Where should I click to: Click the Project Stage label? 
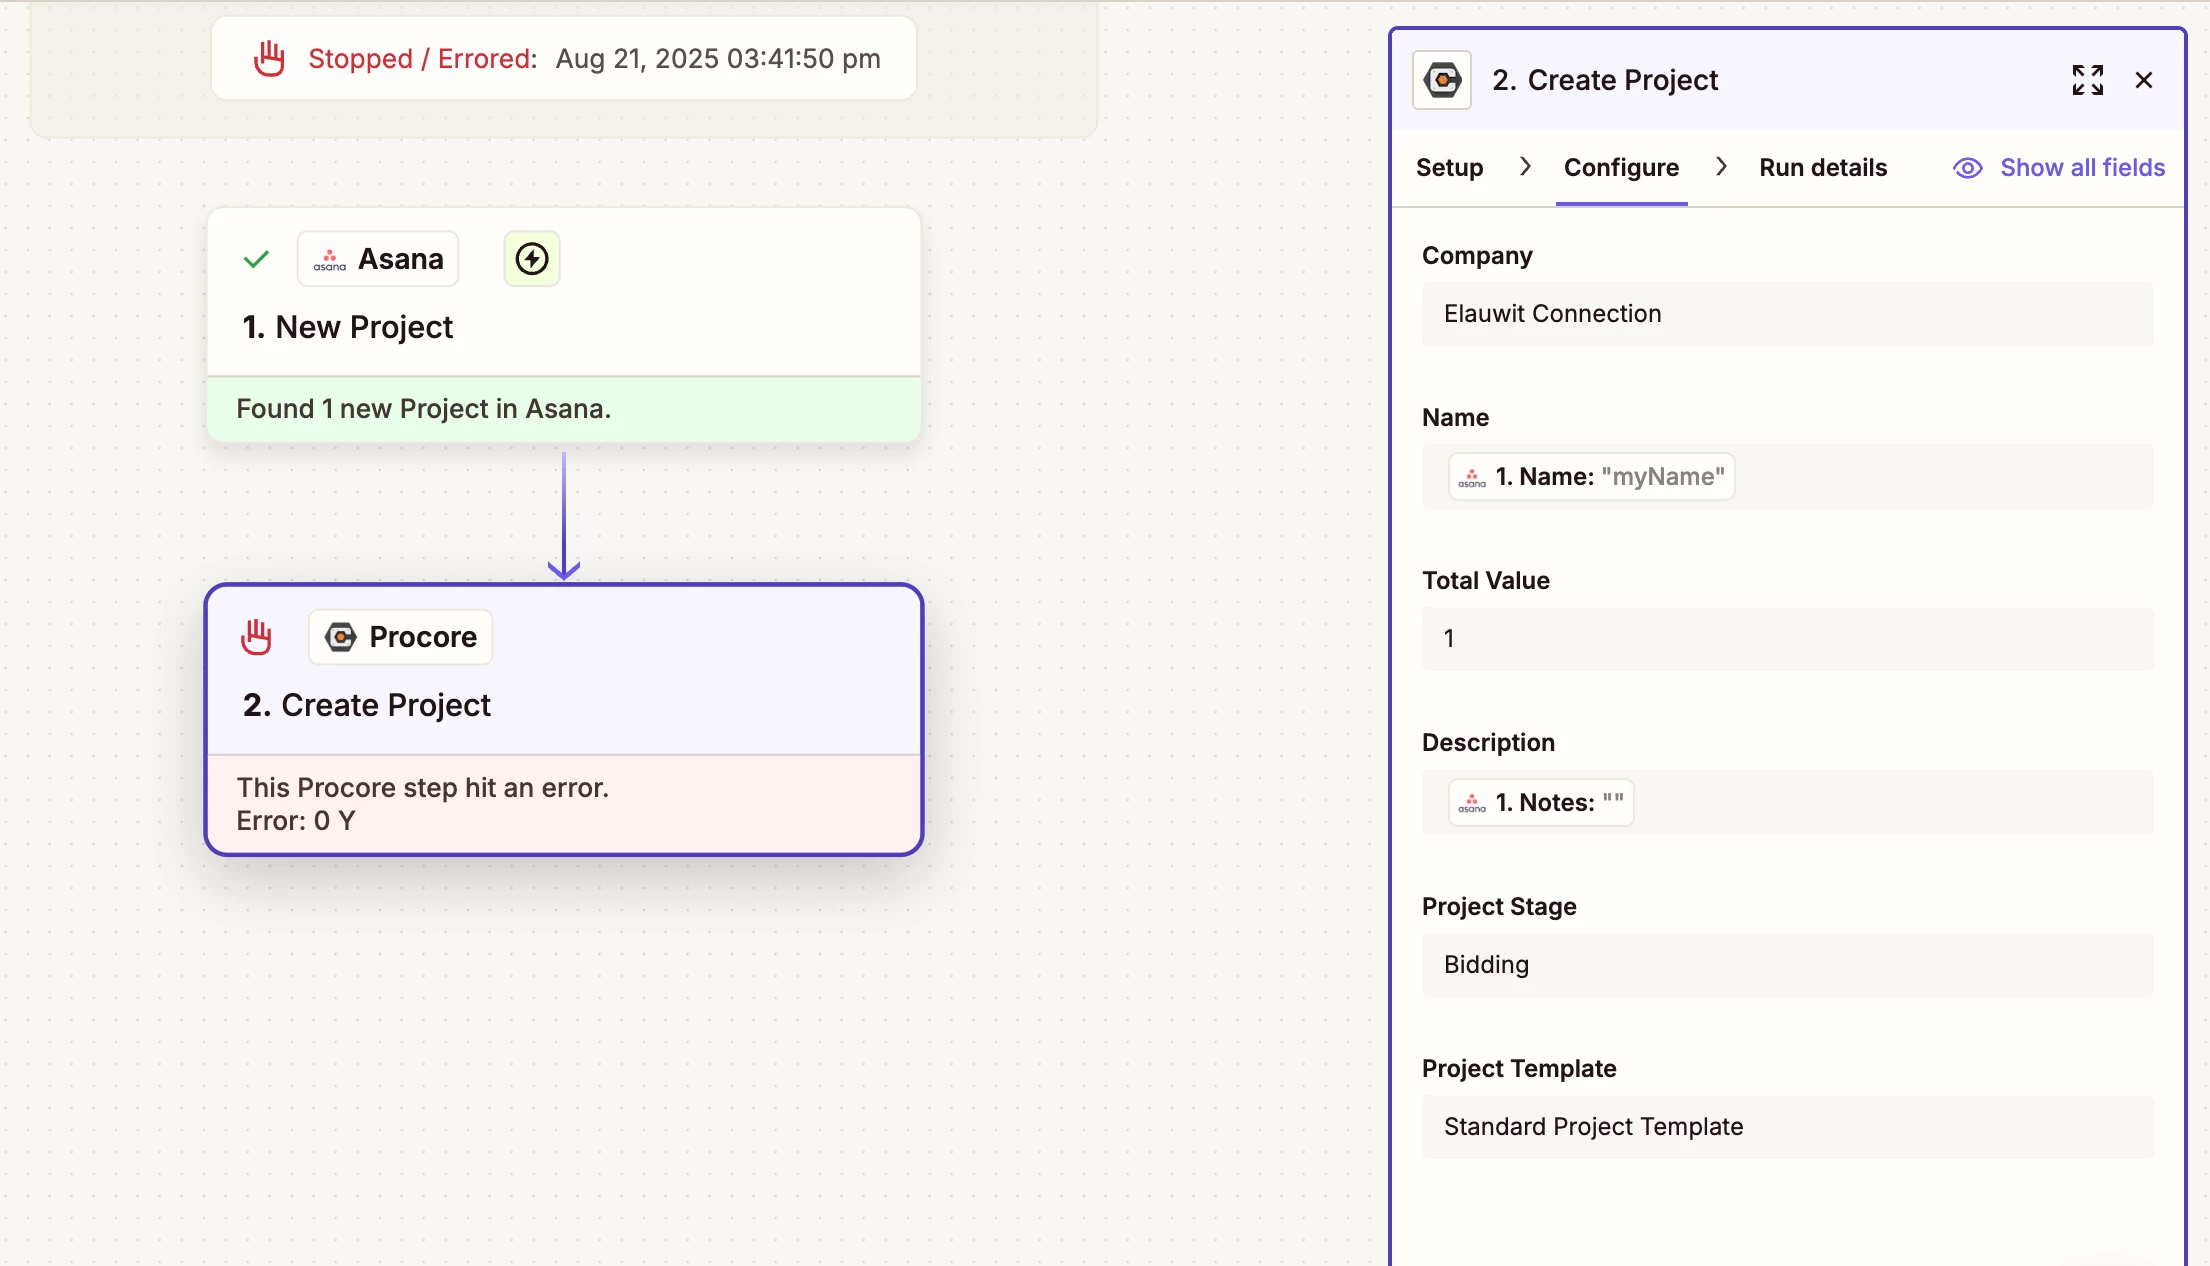coord(1499,907)
